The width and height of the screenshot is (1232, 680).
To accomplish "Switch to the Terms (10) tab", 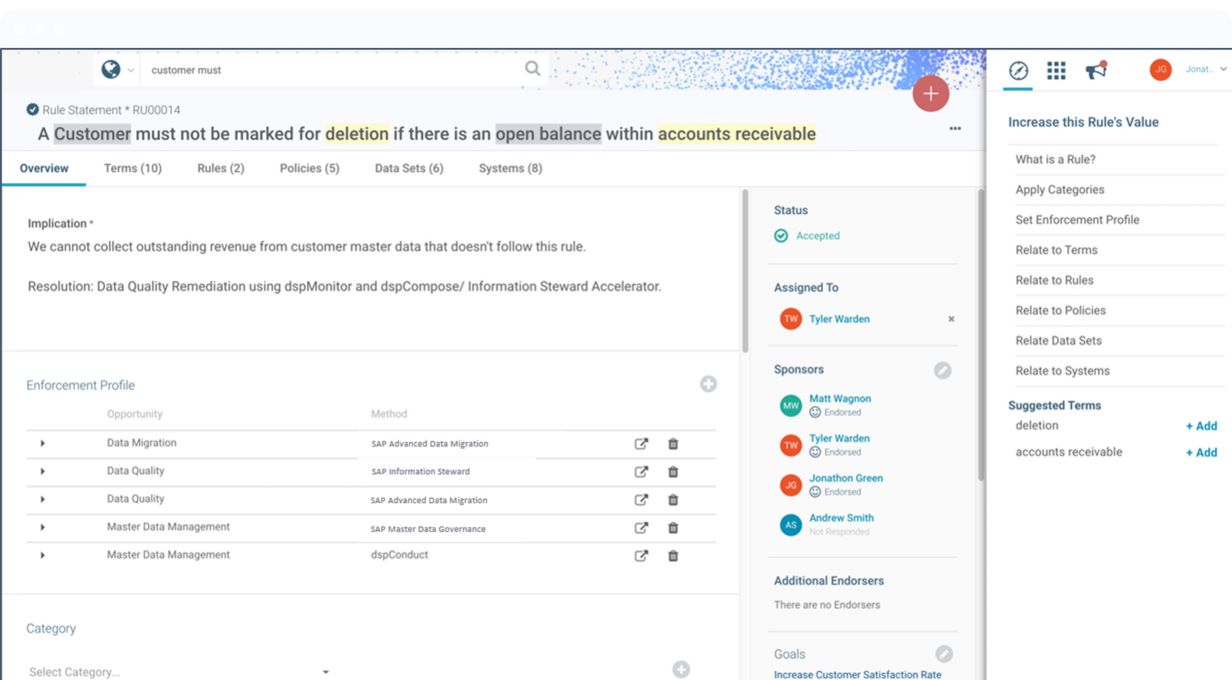I will pos(132,168).
